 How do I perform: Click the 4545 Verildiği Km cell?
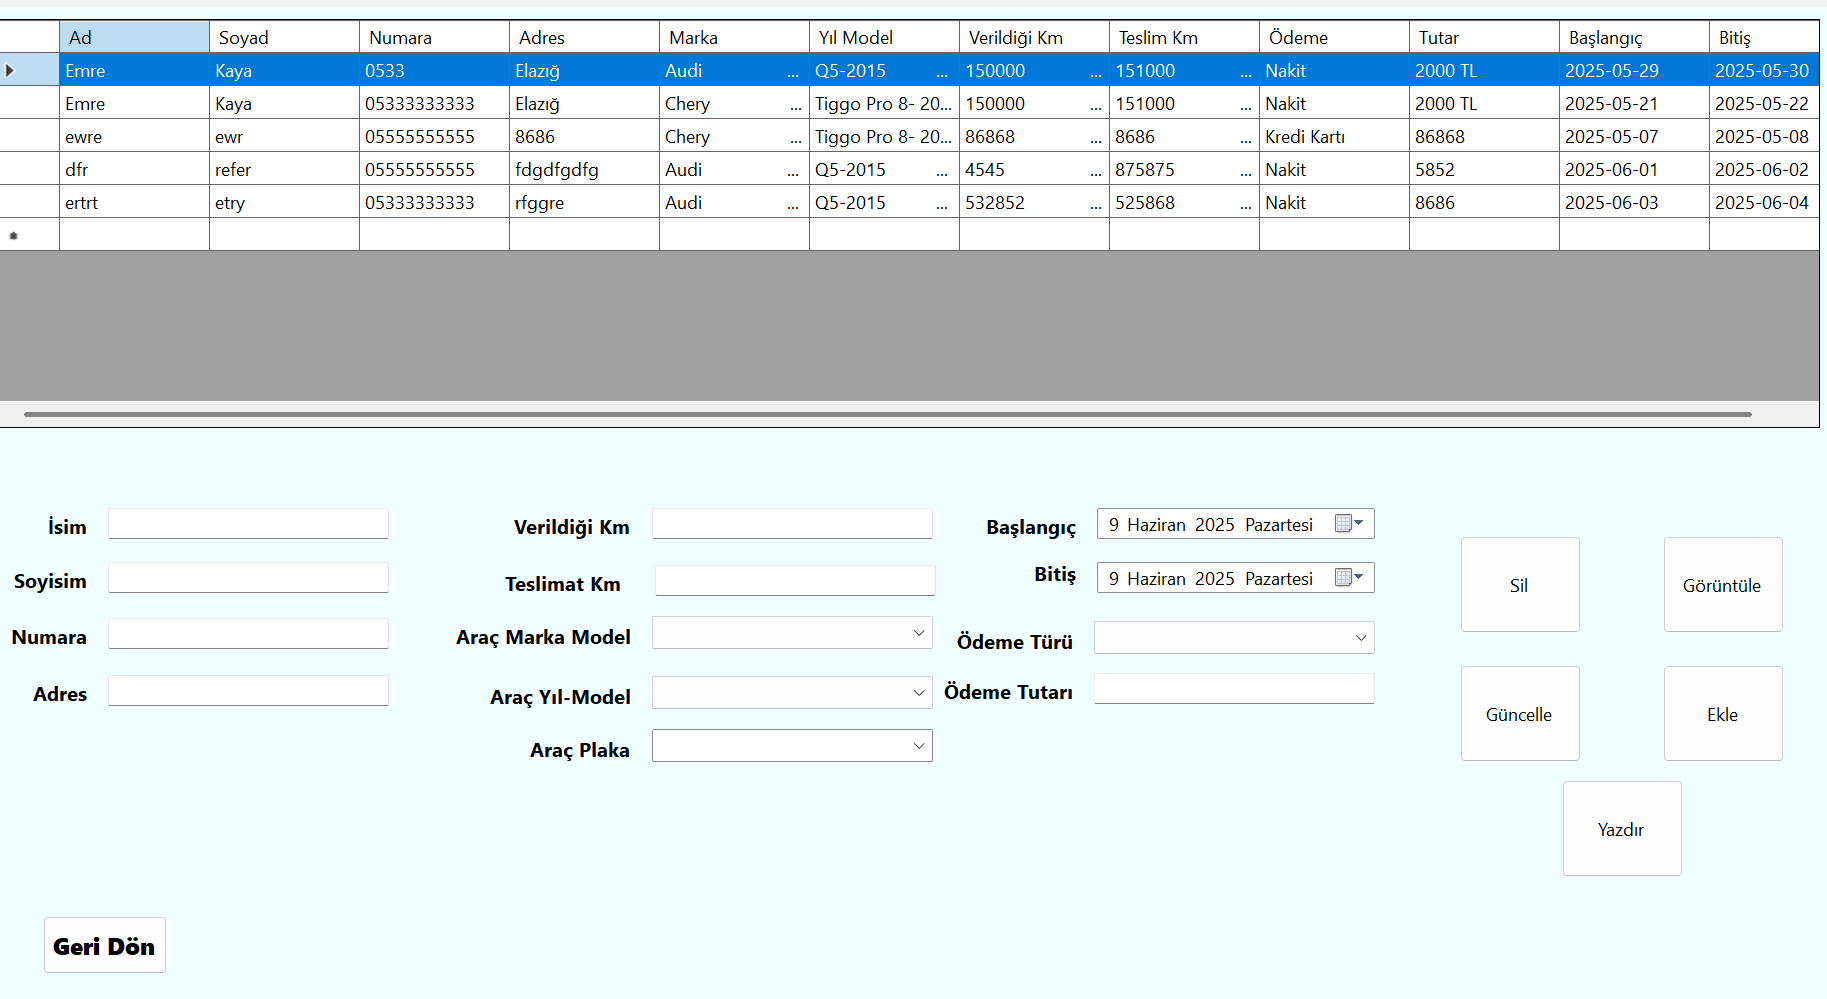click(x=1035, y=169)
